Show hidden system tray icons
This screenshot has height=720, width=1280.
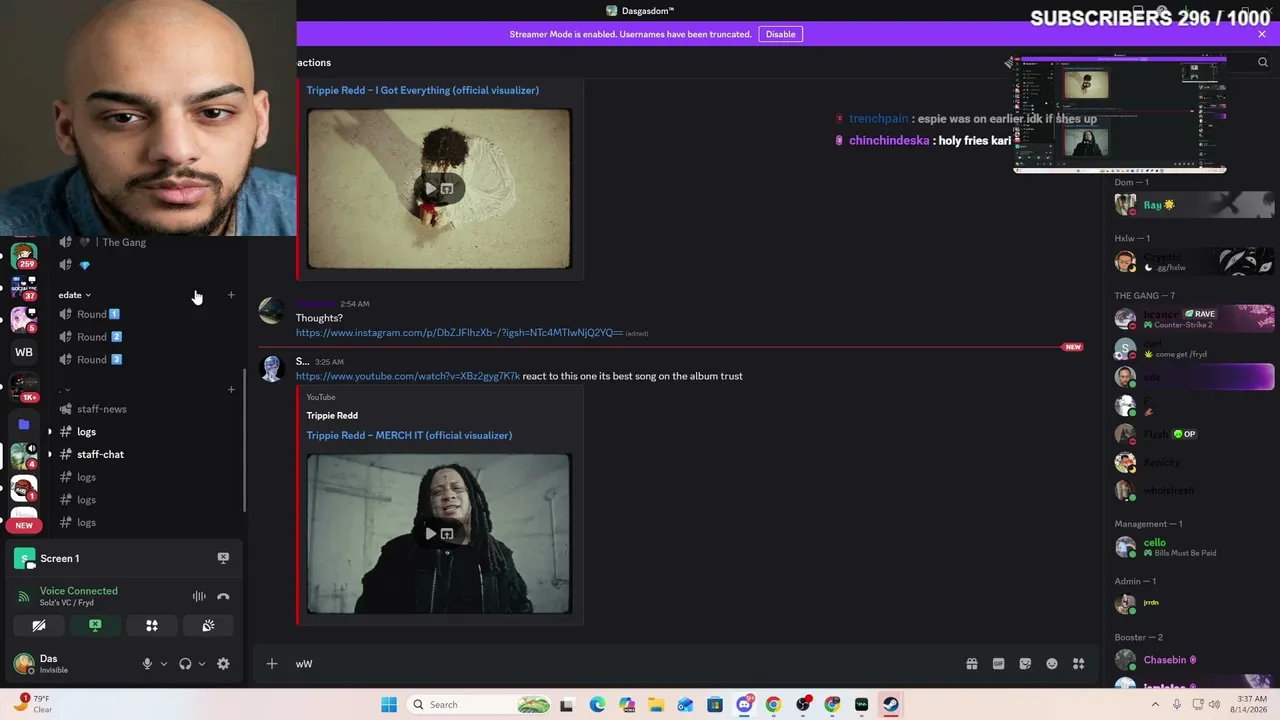pyautogui.click(x=1157, y=704)
